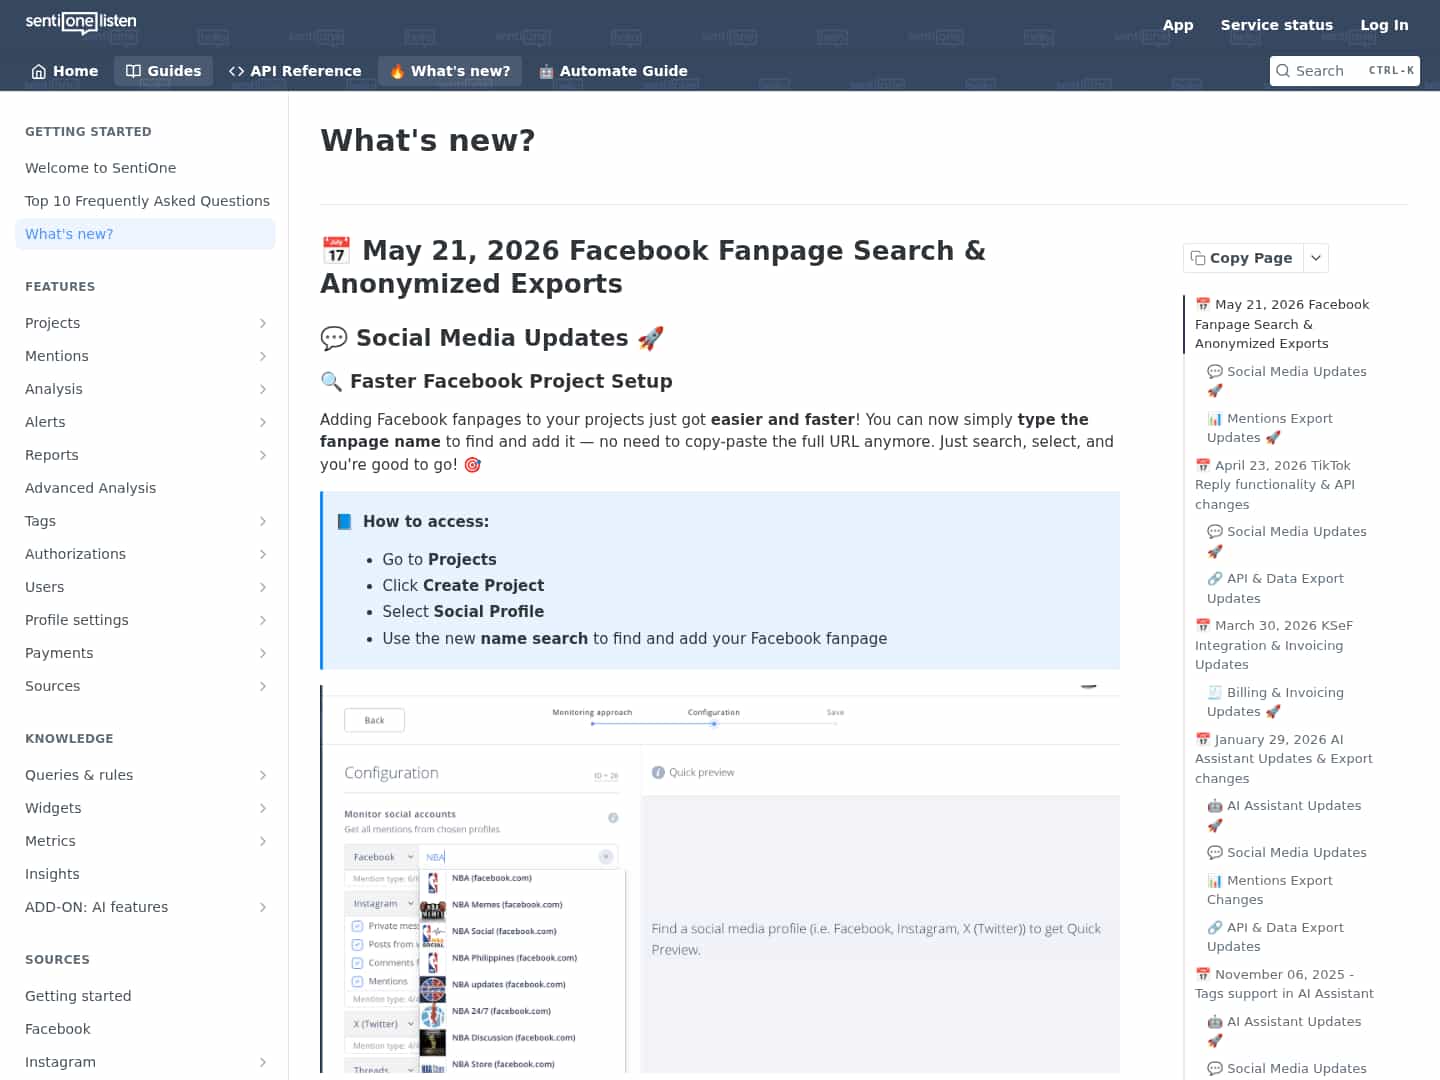Click the speech bubble emoji before Social Media Updates heading

click(334, 338)
